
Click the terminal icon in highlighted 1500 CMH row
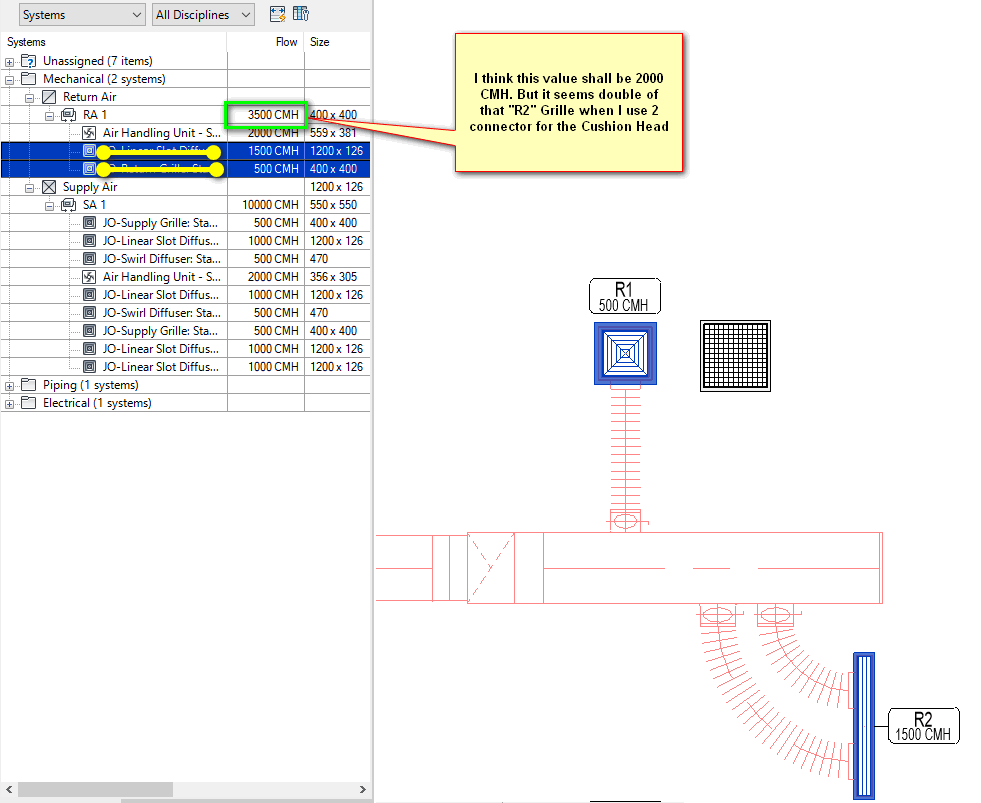tap(89, 151)
